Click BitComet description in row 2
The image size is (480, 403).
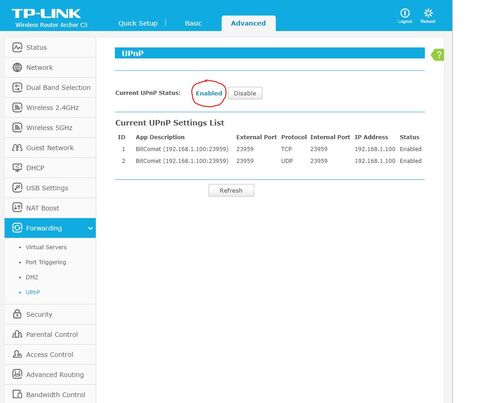tap(182, 161)
